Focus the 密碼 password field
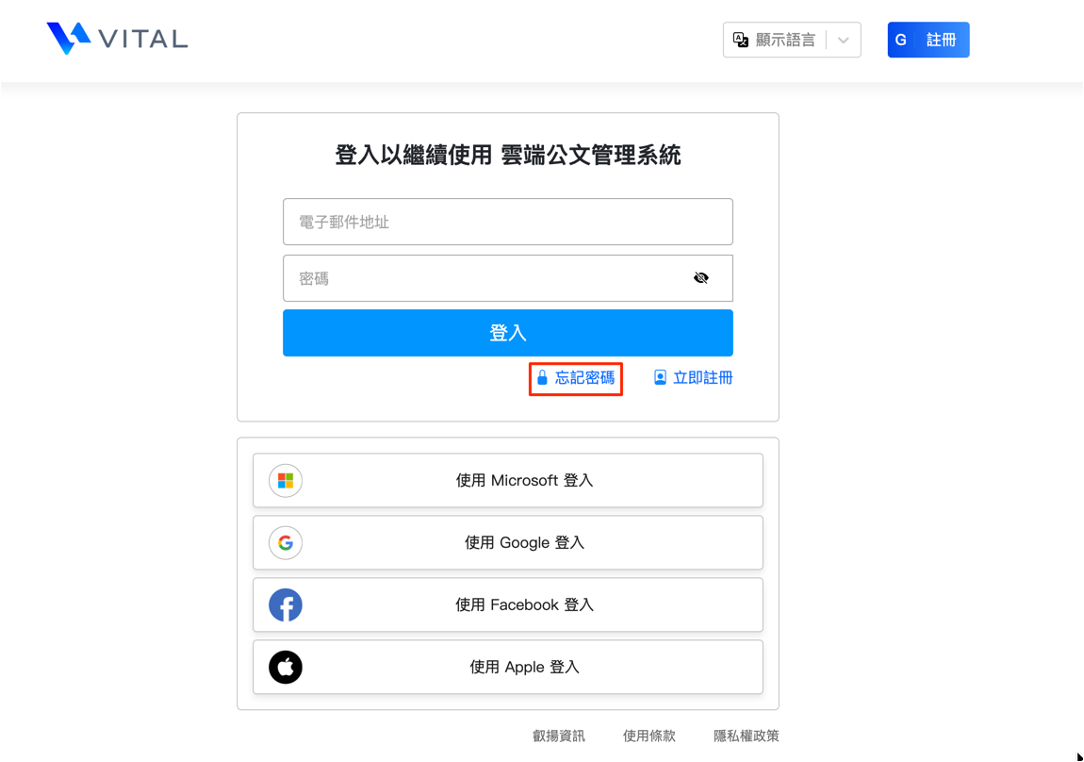 click(x=507, y=279)
